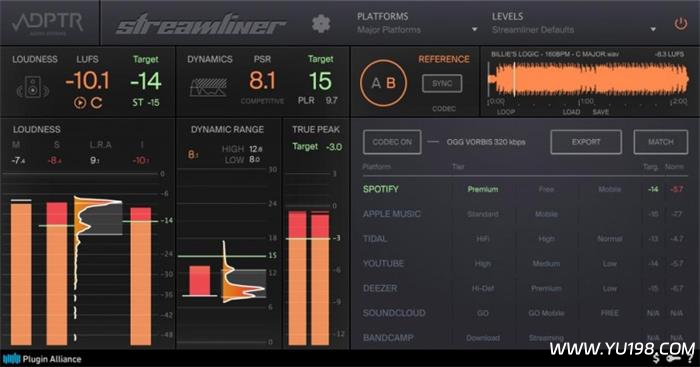Image resolution: width=700 pixels, height=367 pixels.
Task: Select Apple Music Standard tier
Action: point(483,214)
